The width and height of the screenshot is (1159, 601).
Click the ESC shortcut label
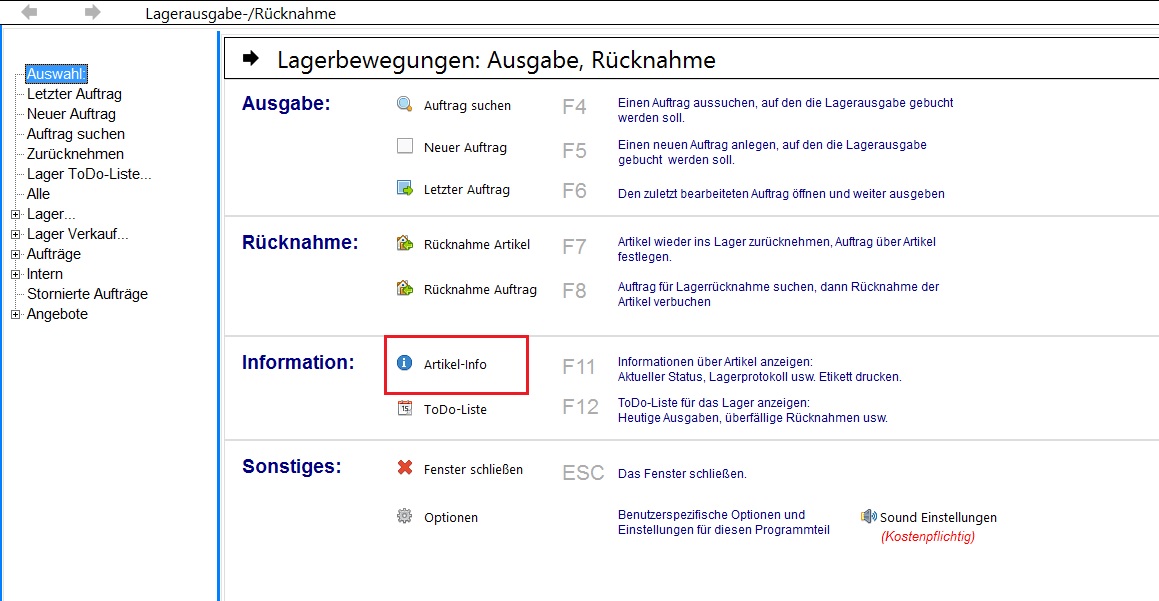pyautogui.click(x=583, y=472)
